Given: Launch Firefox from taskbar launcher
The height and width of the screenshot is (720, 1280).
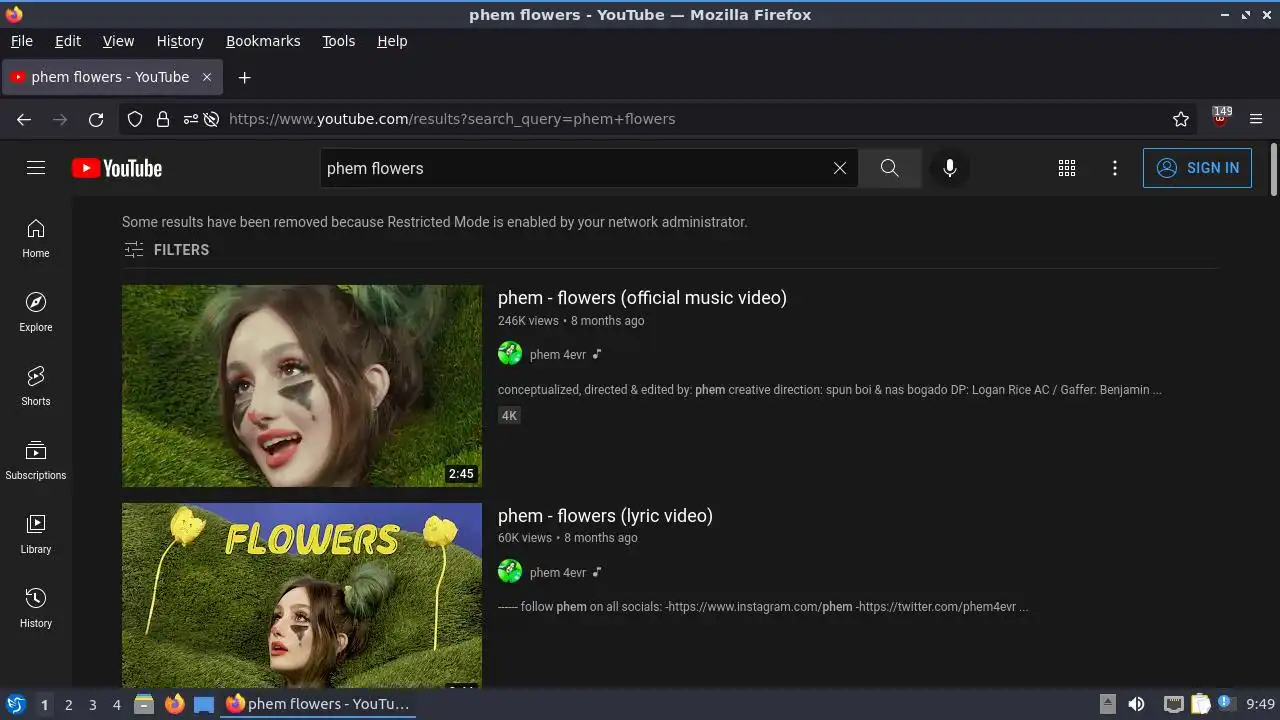Looking at the screenshot, I should tap(174, 704).
